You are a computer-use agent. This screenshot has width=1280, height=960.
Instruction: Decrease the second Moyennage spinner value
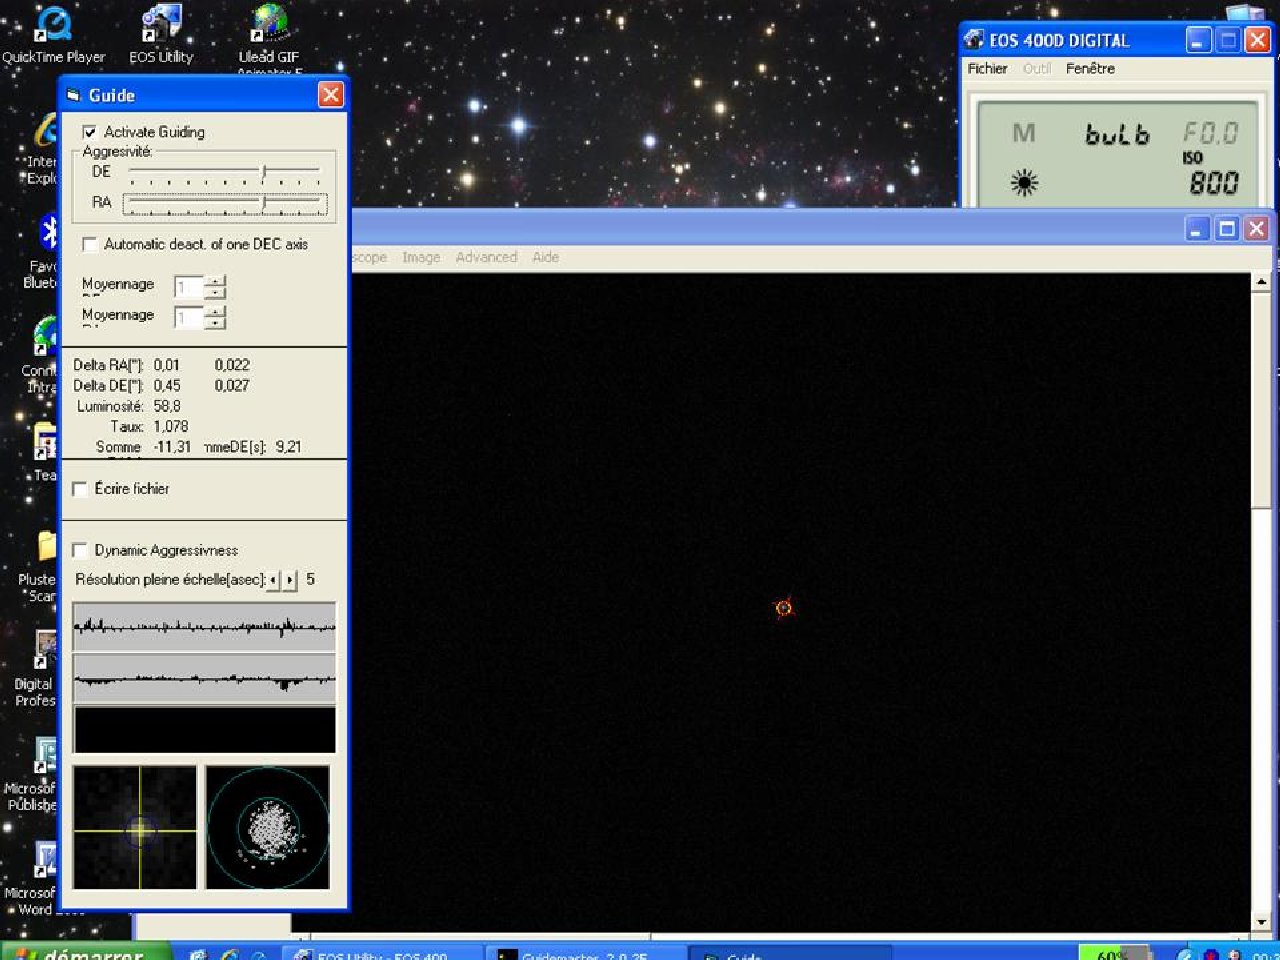point(215,323)
